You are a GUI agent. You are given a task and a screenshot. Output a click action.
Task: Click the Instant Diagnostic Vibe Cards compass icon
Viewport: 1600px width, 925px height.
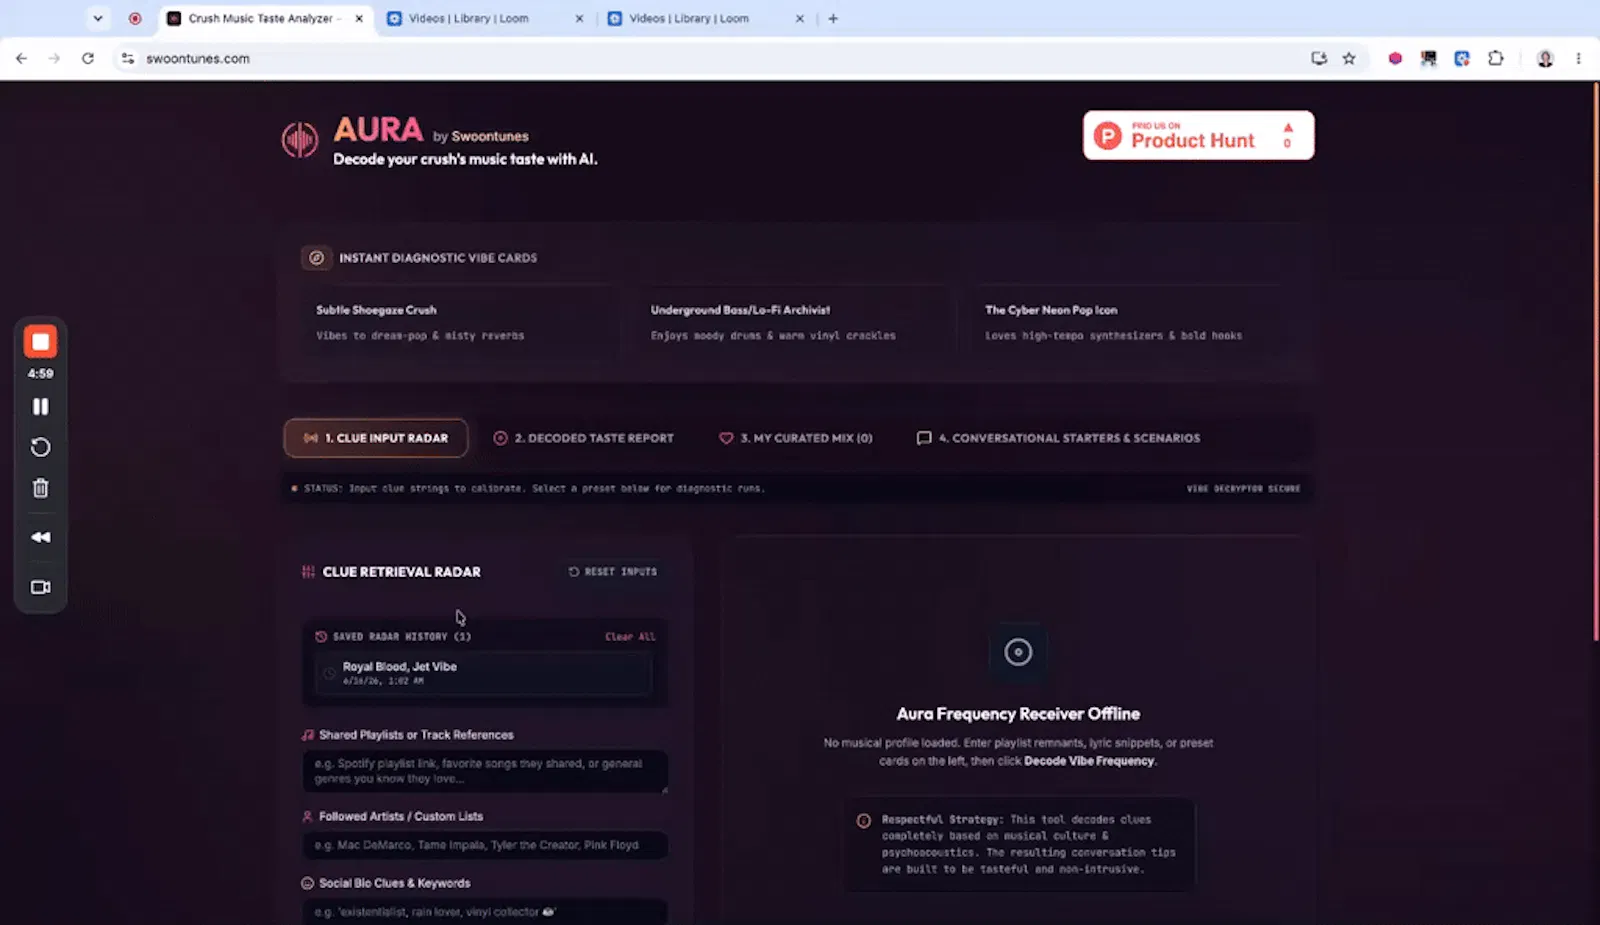pos(316,258)
